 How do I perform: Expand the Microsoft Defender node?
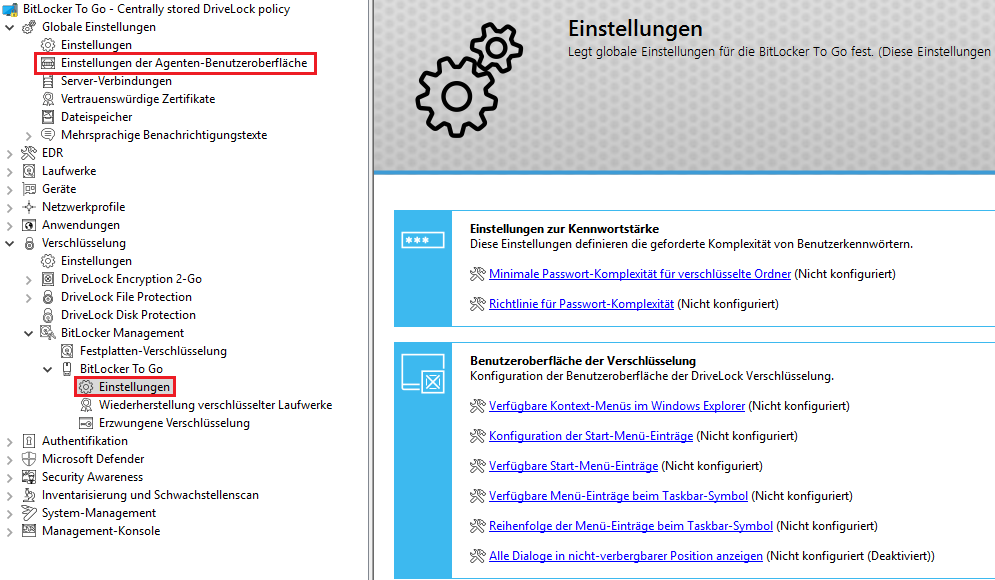tap(10, 459)
